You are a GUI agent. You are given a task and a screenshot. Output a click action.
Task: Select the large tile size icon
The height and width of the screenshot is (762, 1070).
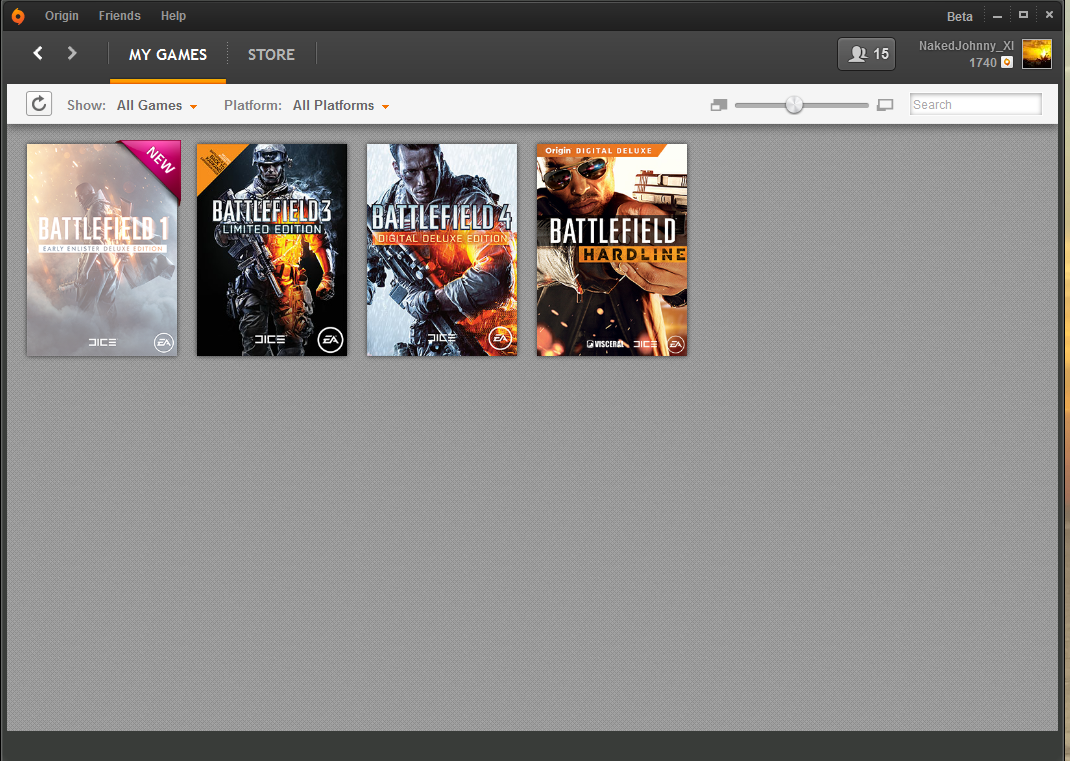click(885, 105)
